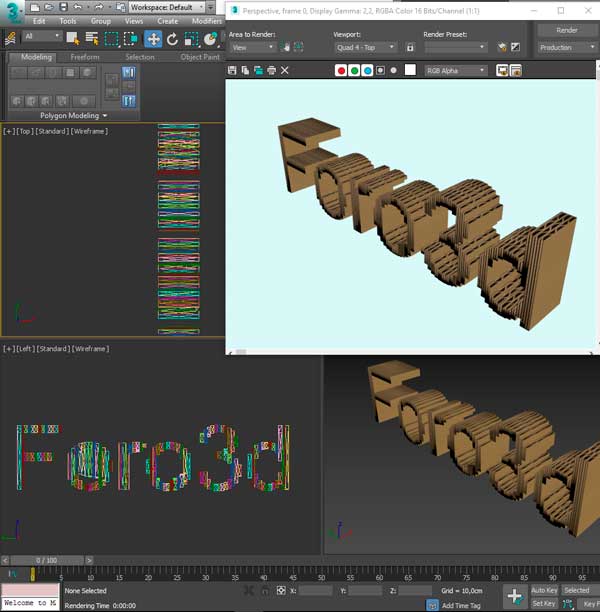The width and height of the screenshot is (600, 612).
Task: Click the Edit Region icon in render window
Action: pos(286,47)
